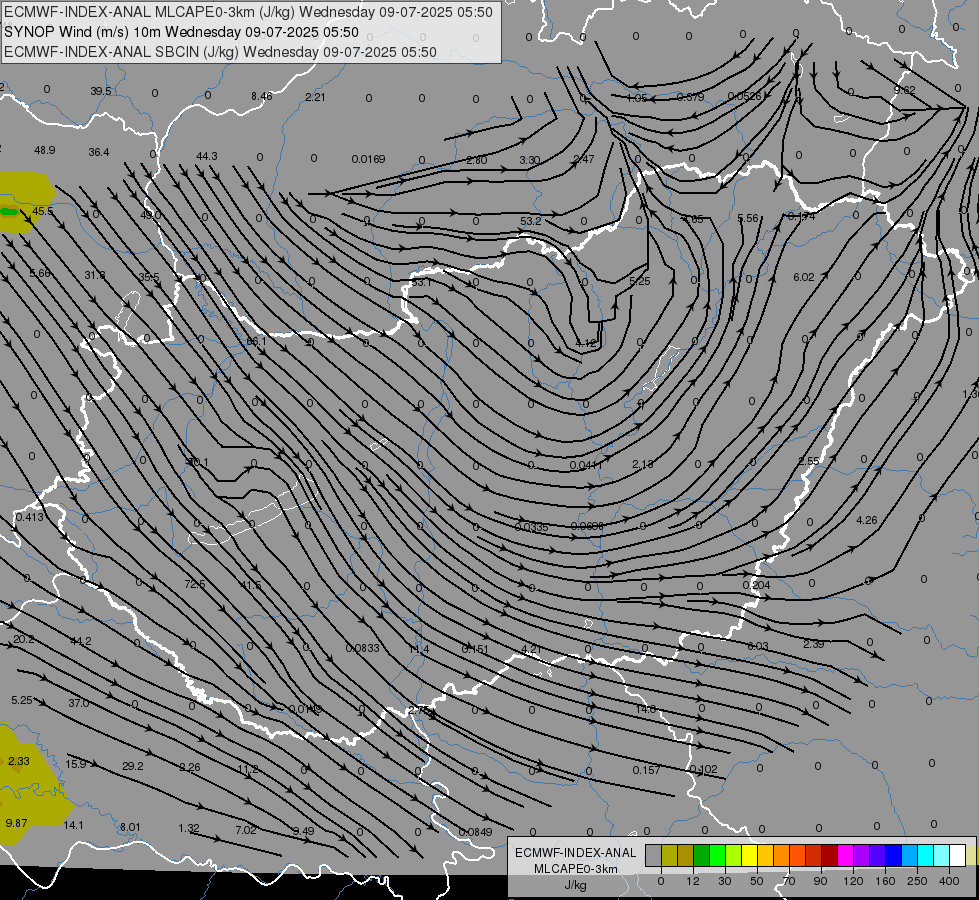Click the 8.46 value on the map
Image resolution: width=979 pixels, height=900 pixels.
point(262,96)
